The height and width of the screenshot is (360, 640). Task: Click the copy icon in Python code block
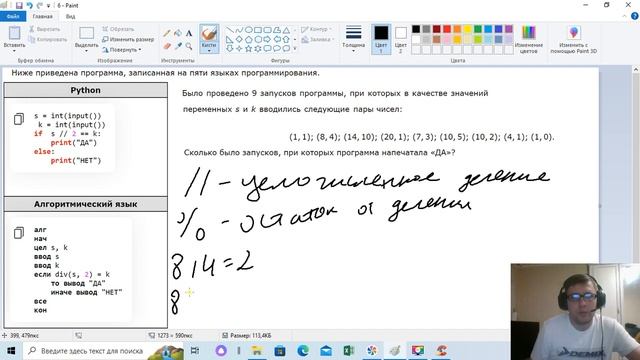click(x=19, y=119)
